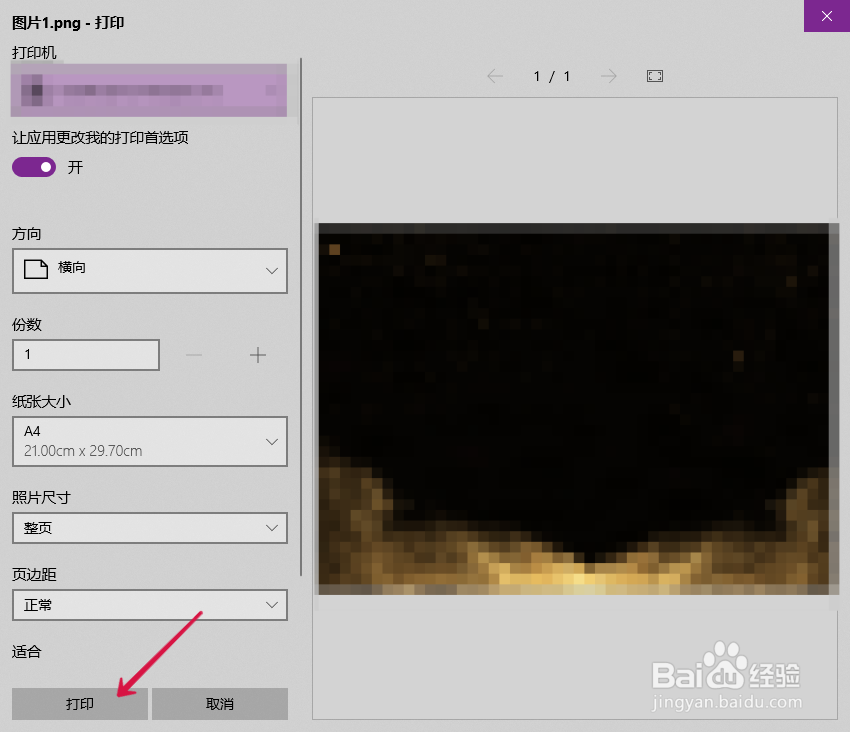Click the 打印 print button
This screenshot has height=732, width=850.
point(80,704)
